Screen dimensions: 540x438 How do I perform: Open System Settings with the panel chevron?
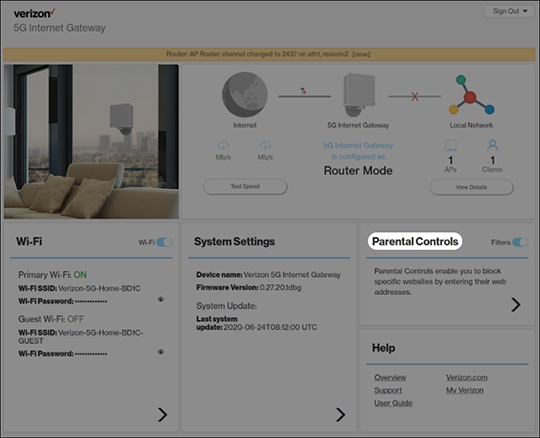[x=340, y=415]
